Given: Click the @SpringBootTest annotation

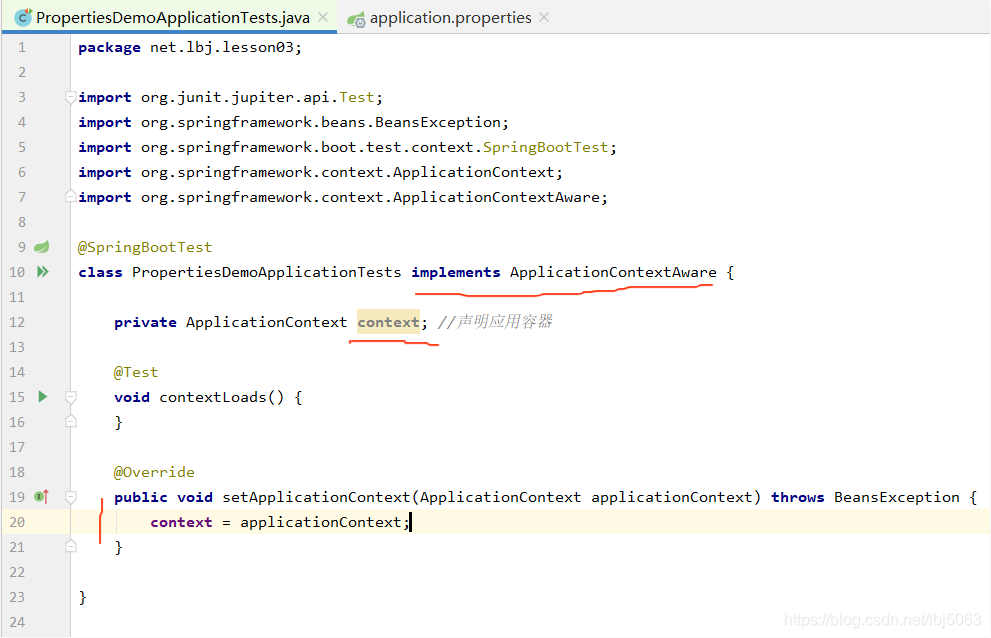Looking at the screenshot, I should tap(145, 247).
